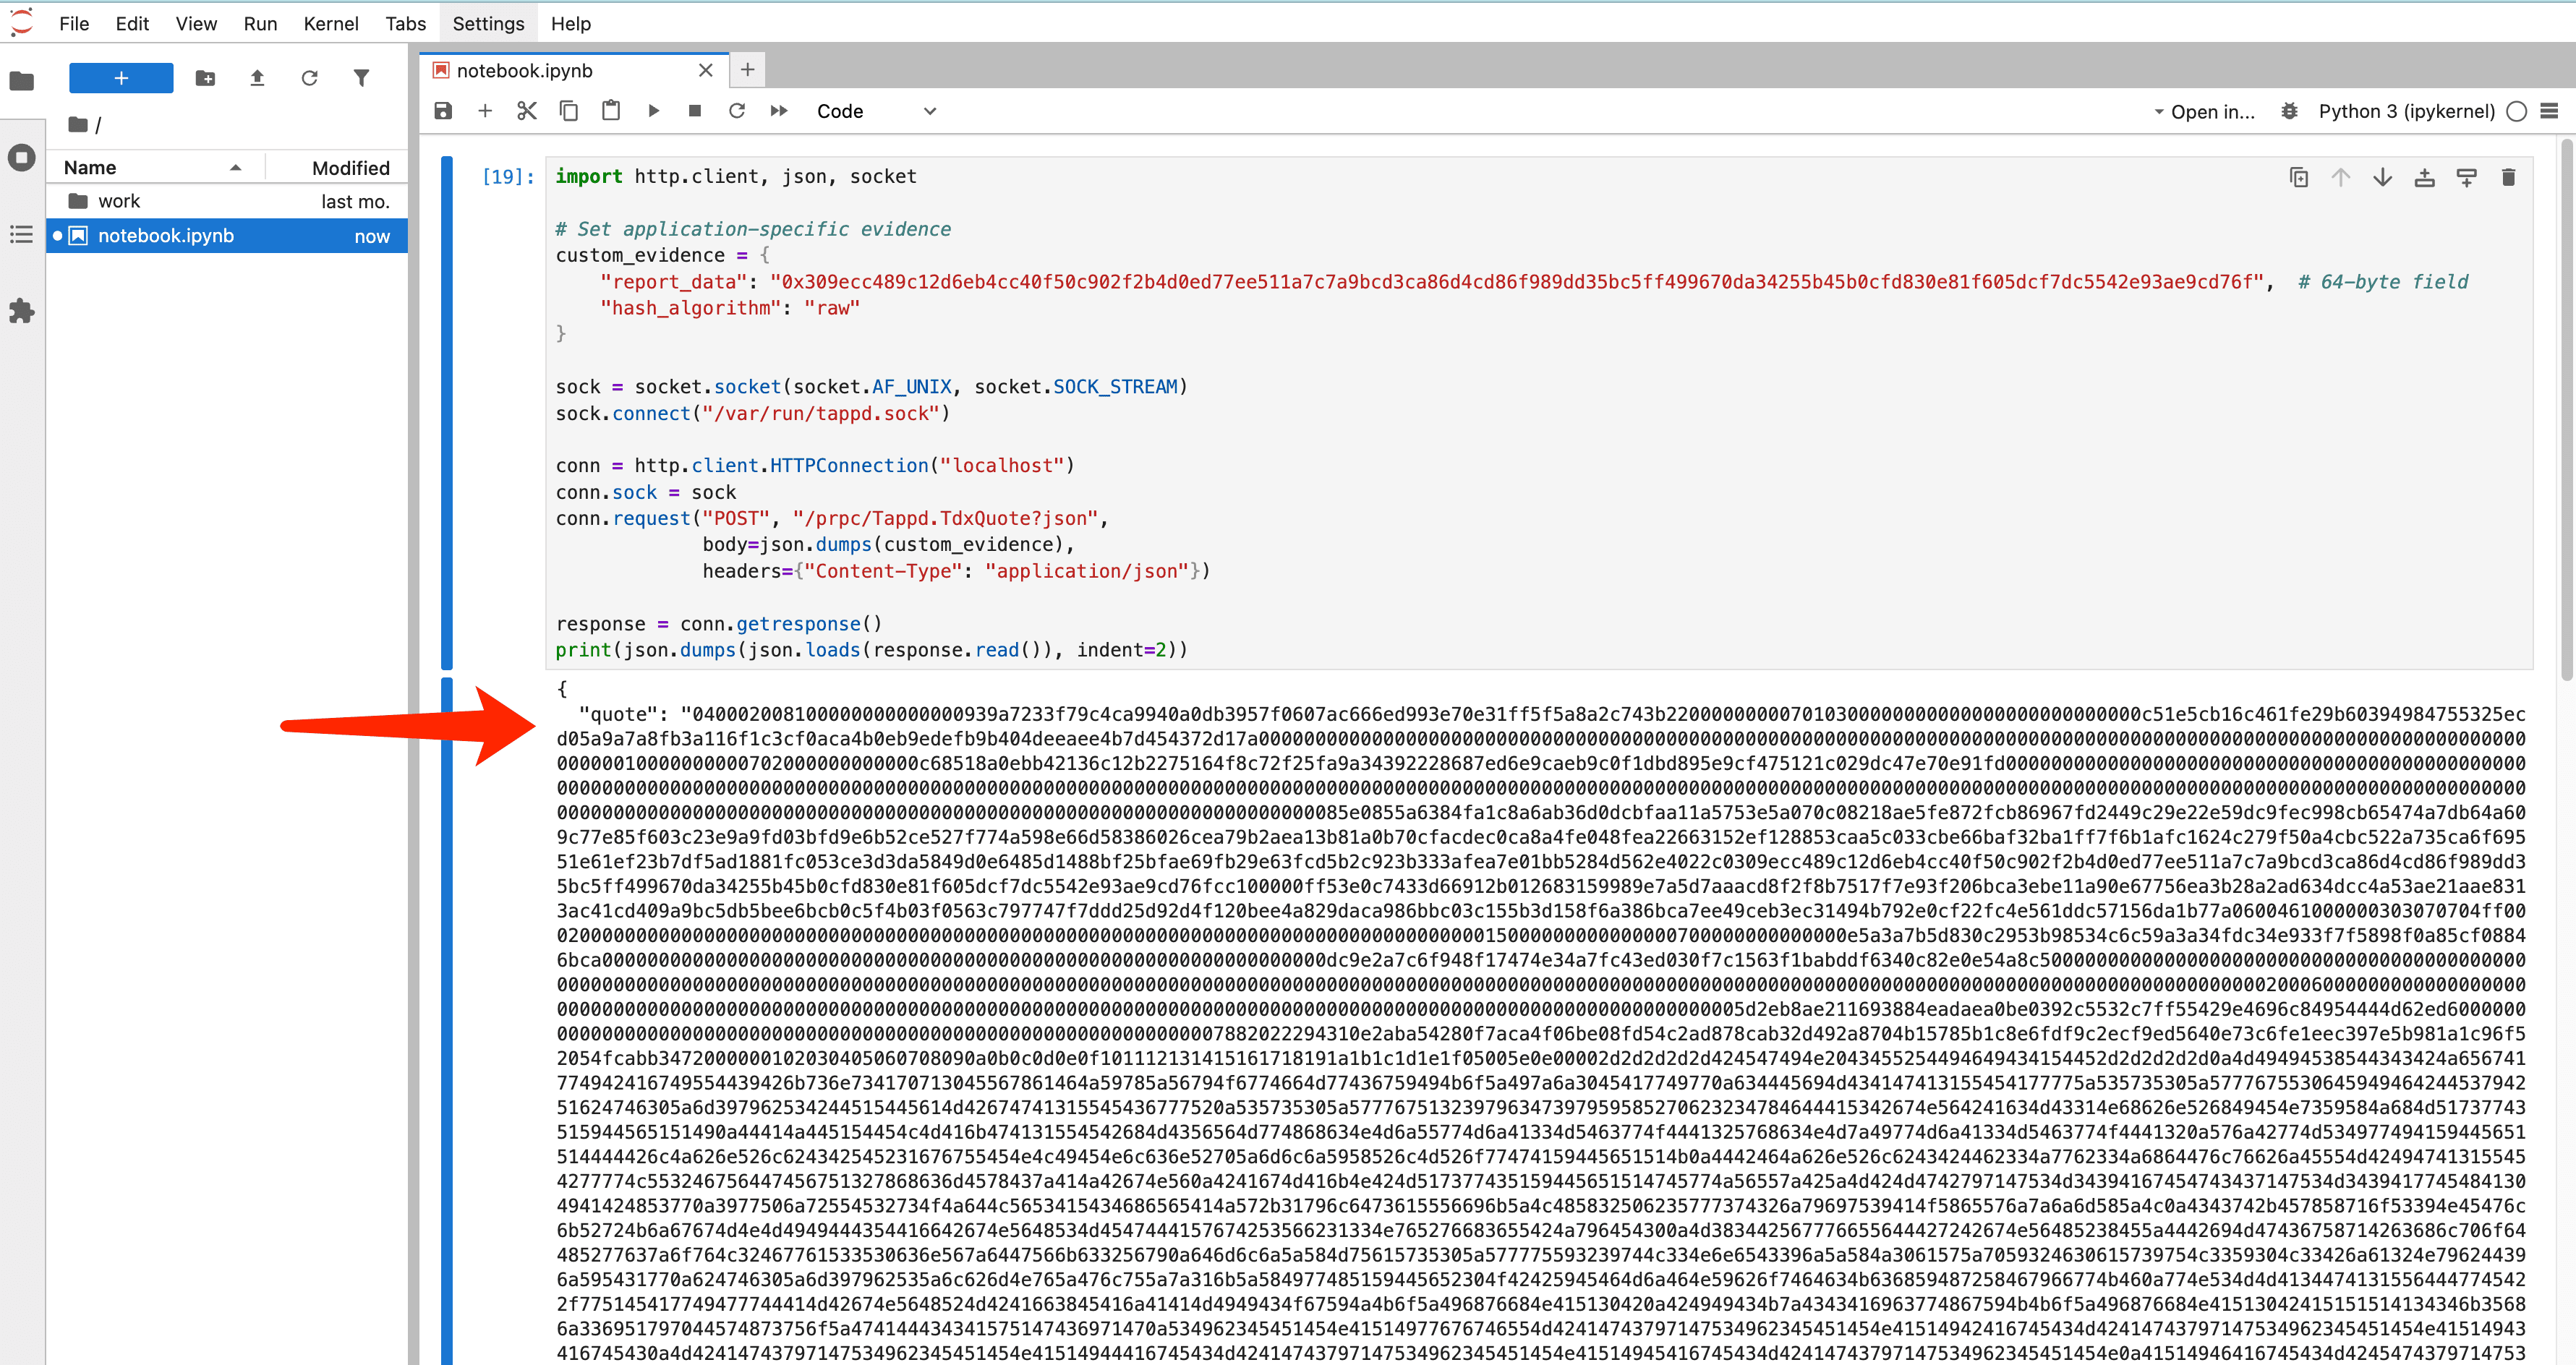Click the blue new launcher plus button
This screenshot has width=2576, height=1365.
click(x=121, y=78)
